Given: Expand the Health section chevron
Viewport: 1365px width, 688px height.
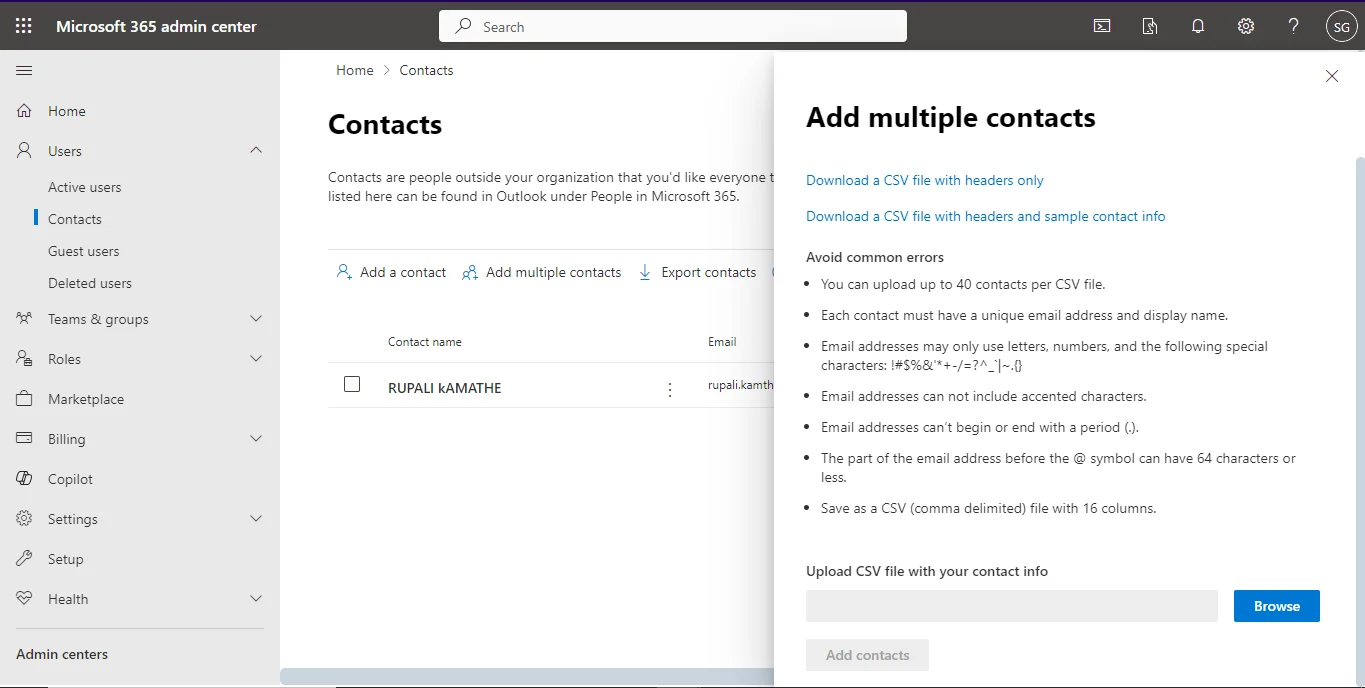Looking at the screenshot, I should (x=256, y=598).
